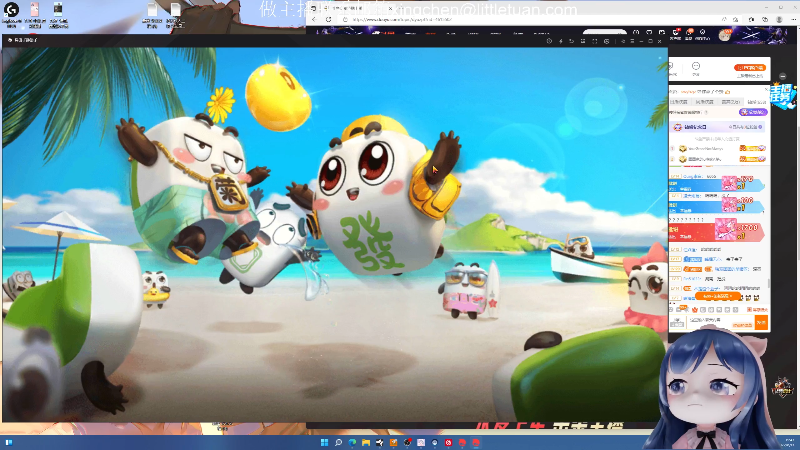The height and width of the screenshot is (450, 800).
Task: Click the purple pill button in chat panel
Action: (x=753, y=112)
